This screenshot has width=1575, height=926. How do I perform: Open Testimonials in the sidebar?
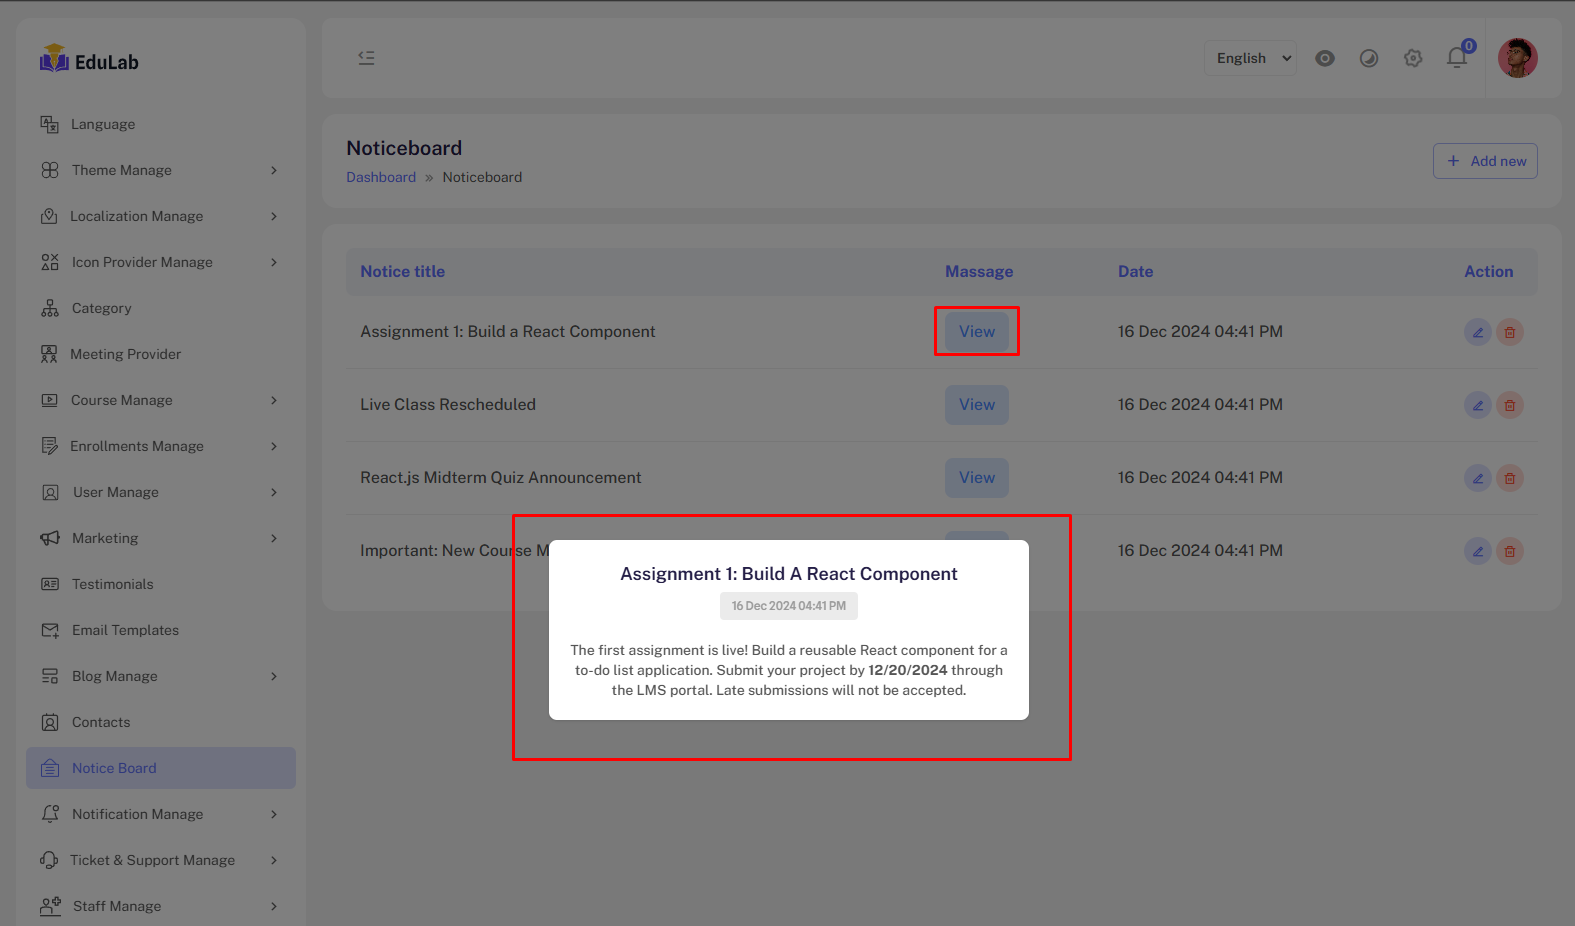(112, 584)
